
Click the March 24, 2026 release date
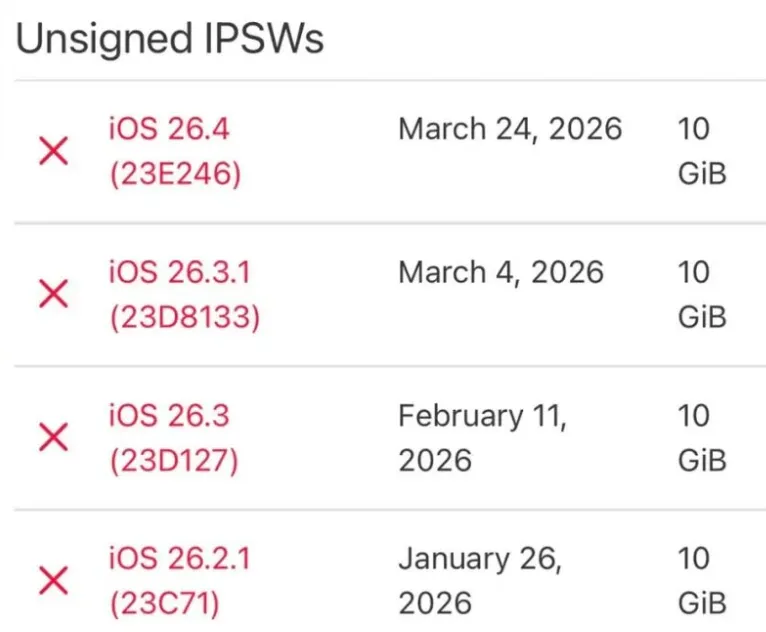point(510,129)
